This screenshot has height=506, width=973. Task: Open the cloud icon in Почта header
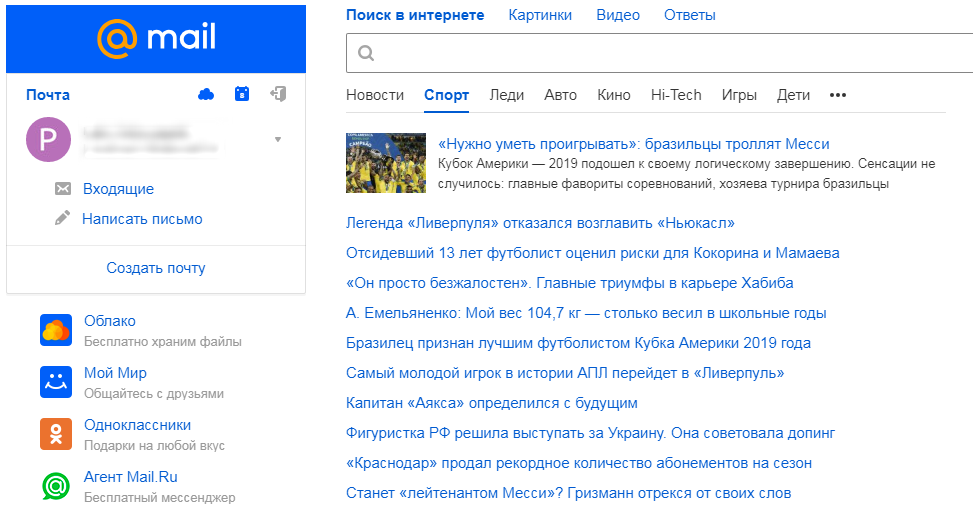pos(206,94)
